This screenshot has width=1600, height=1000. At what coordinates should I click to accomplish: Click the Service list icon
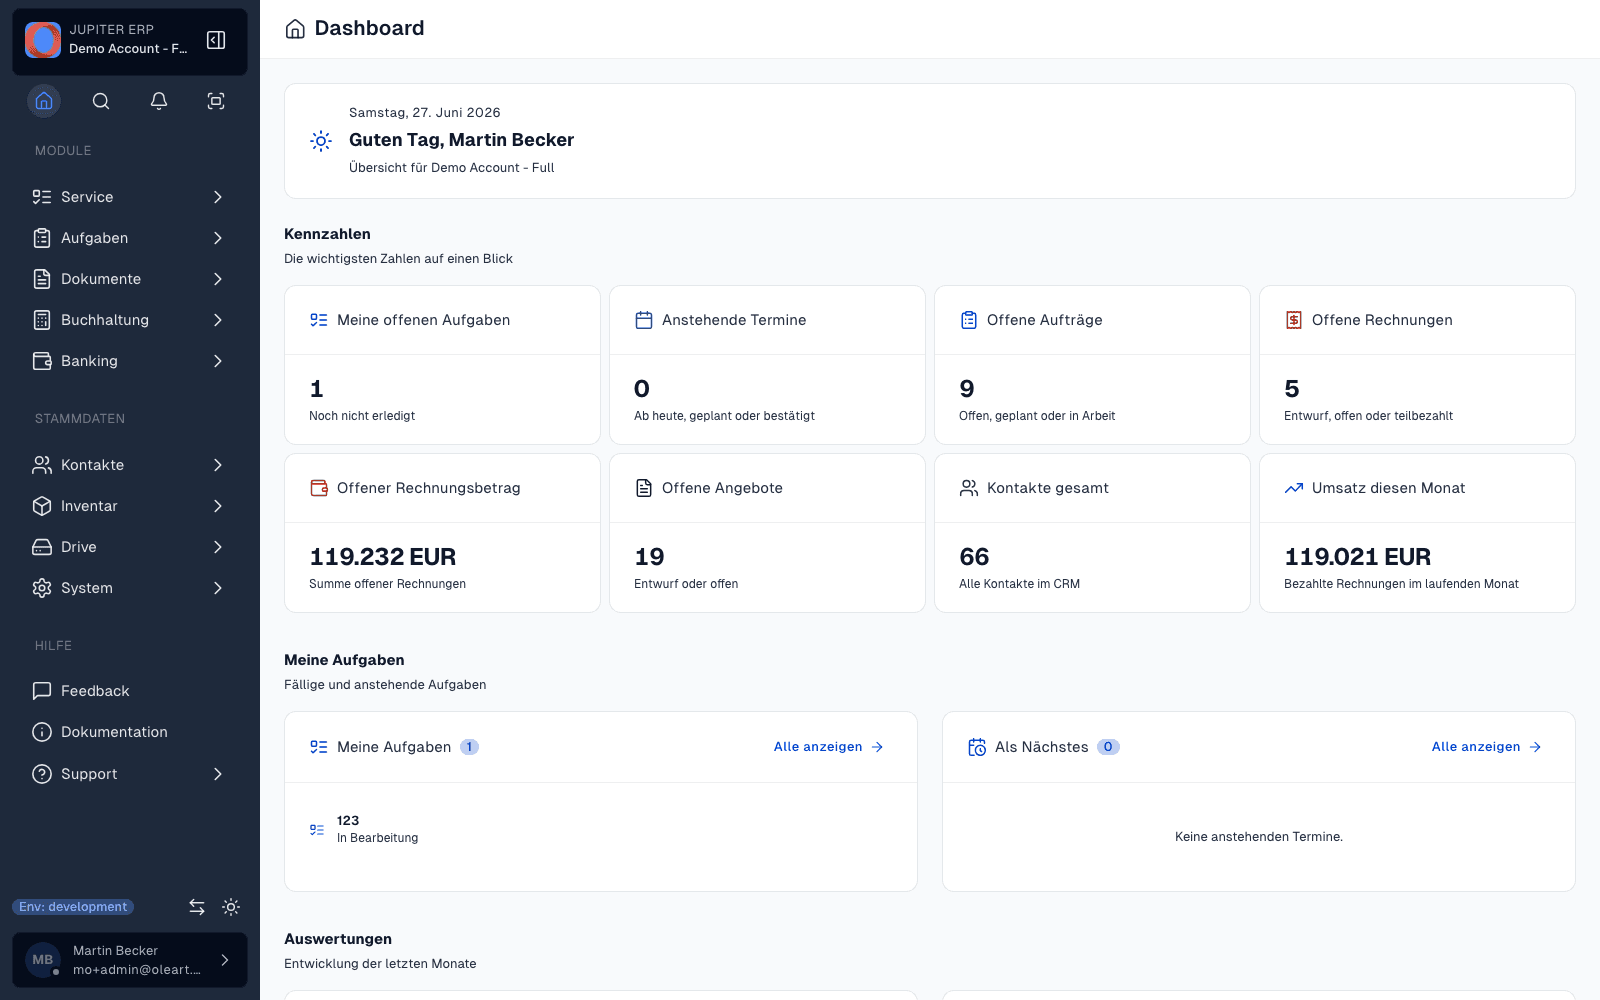tap(42, 197)
